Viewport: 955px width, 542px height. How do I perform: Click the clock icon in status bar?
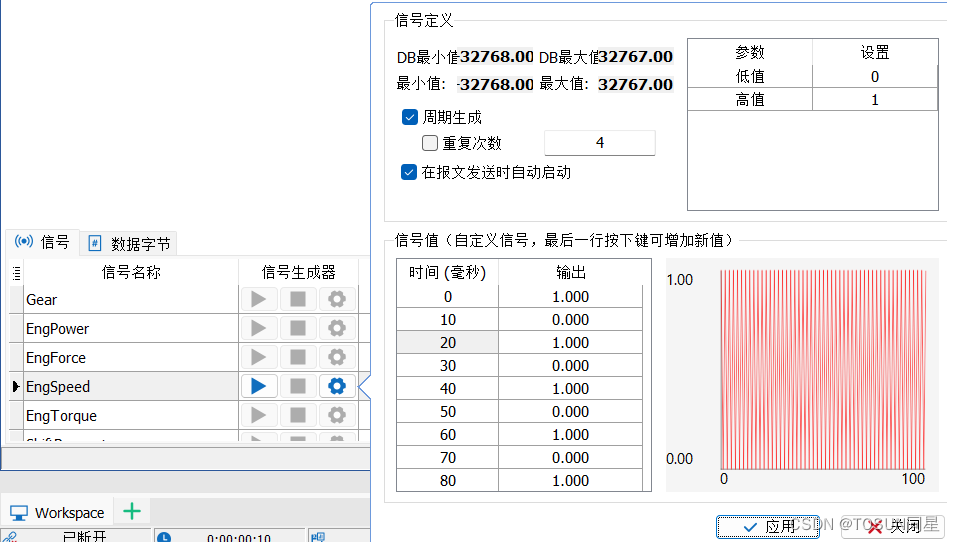(164, 537)
